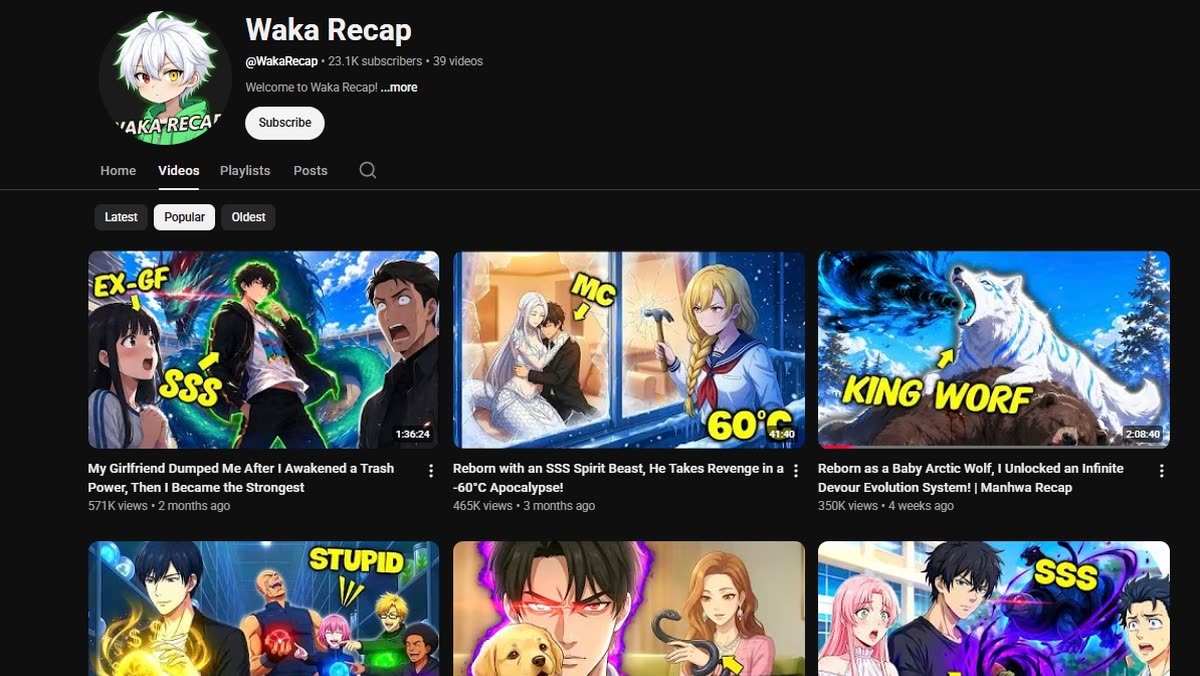Switch to the Playlists tab
This screenshot has width=1200, height=676.
[245, 171]
